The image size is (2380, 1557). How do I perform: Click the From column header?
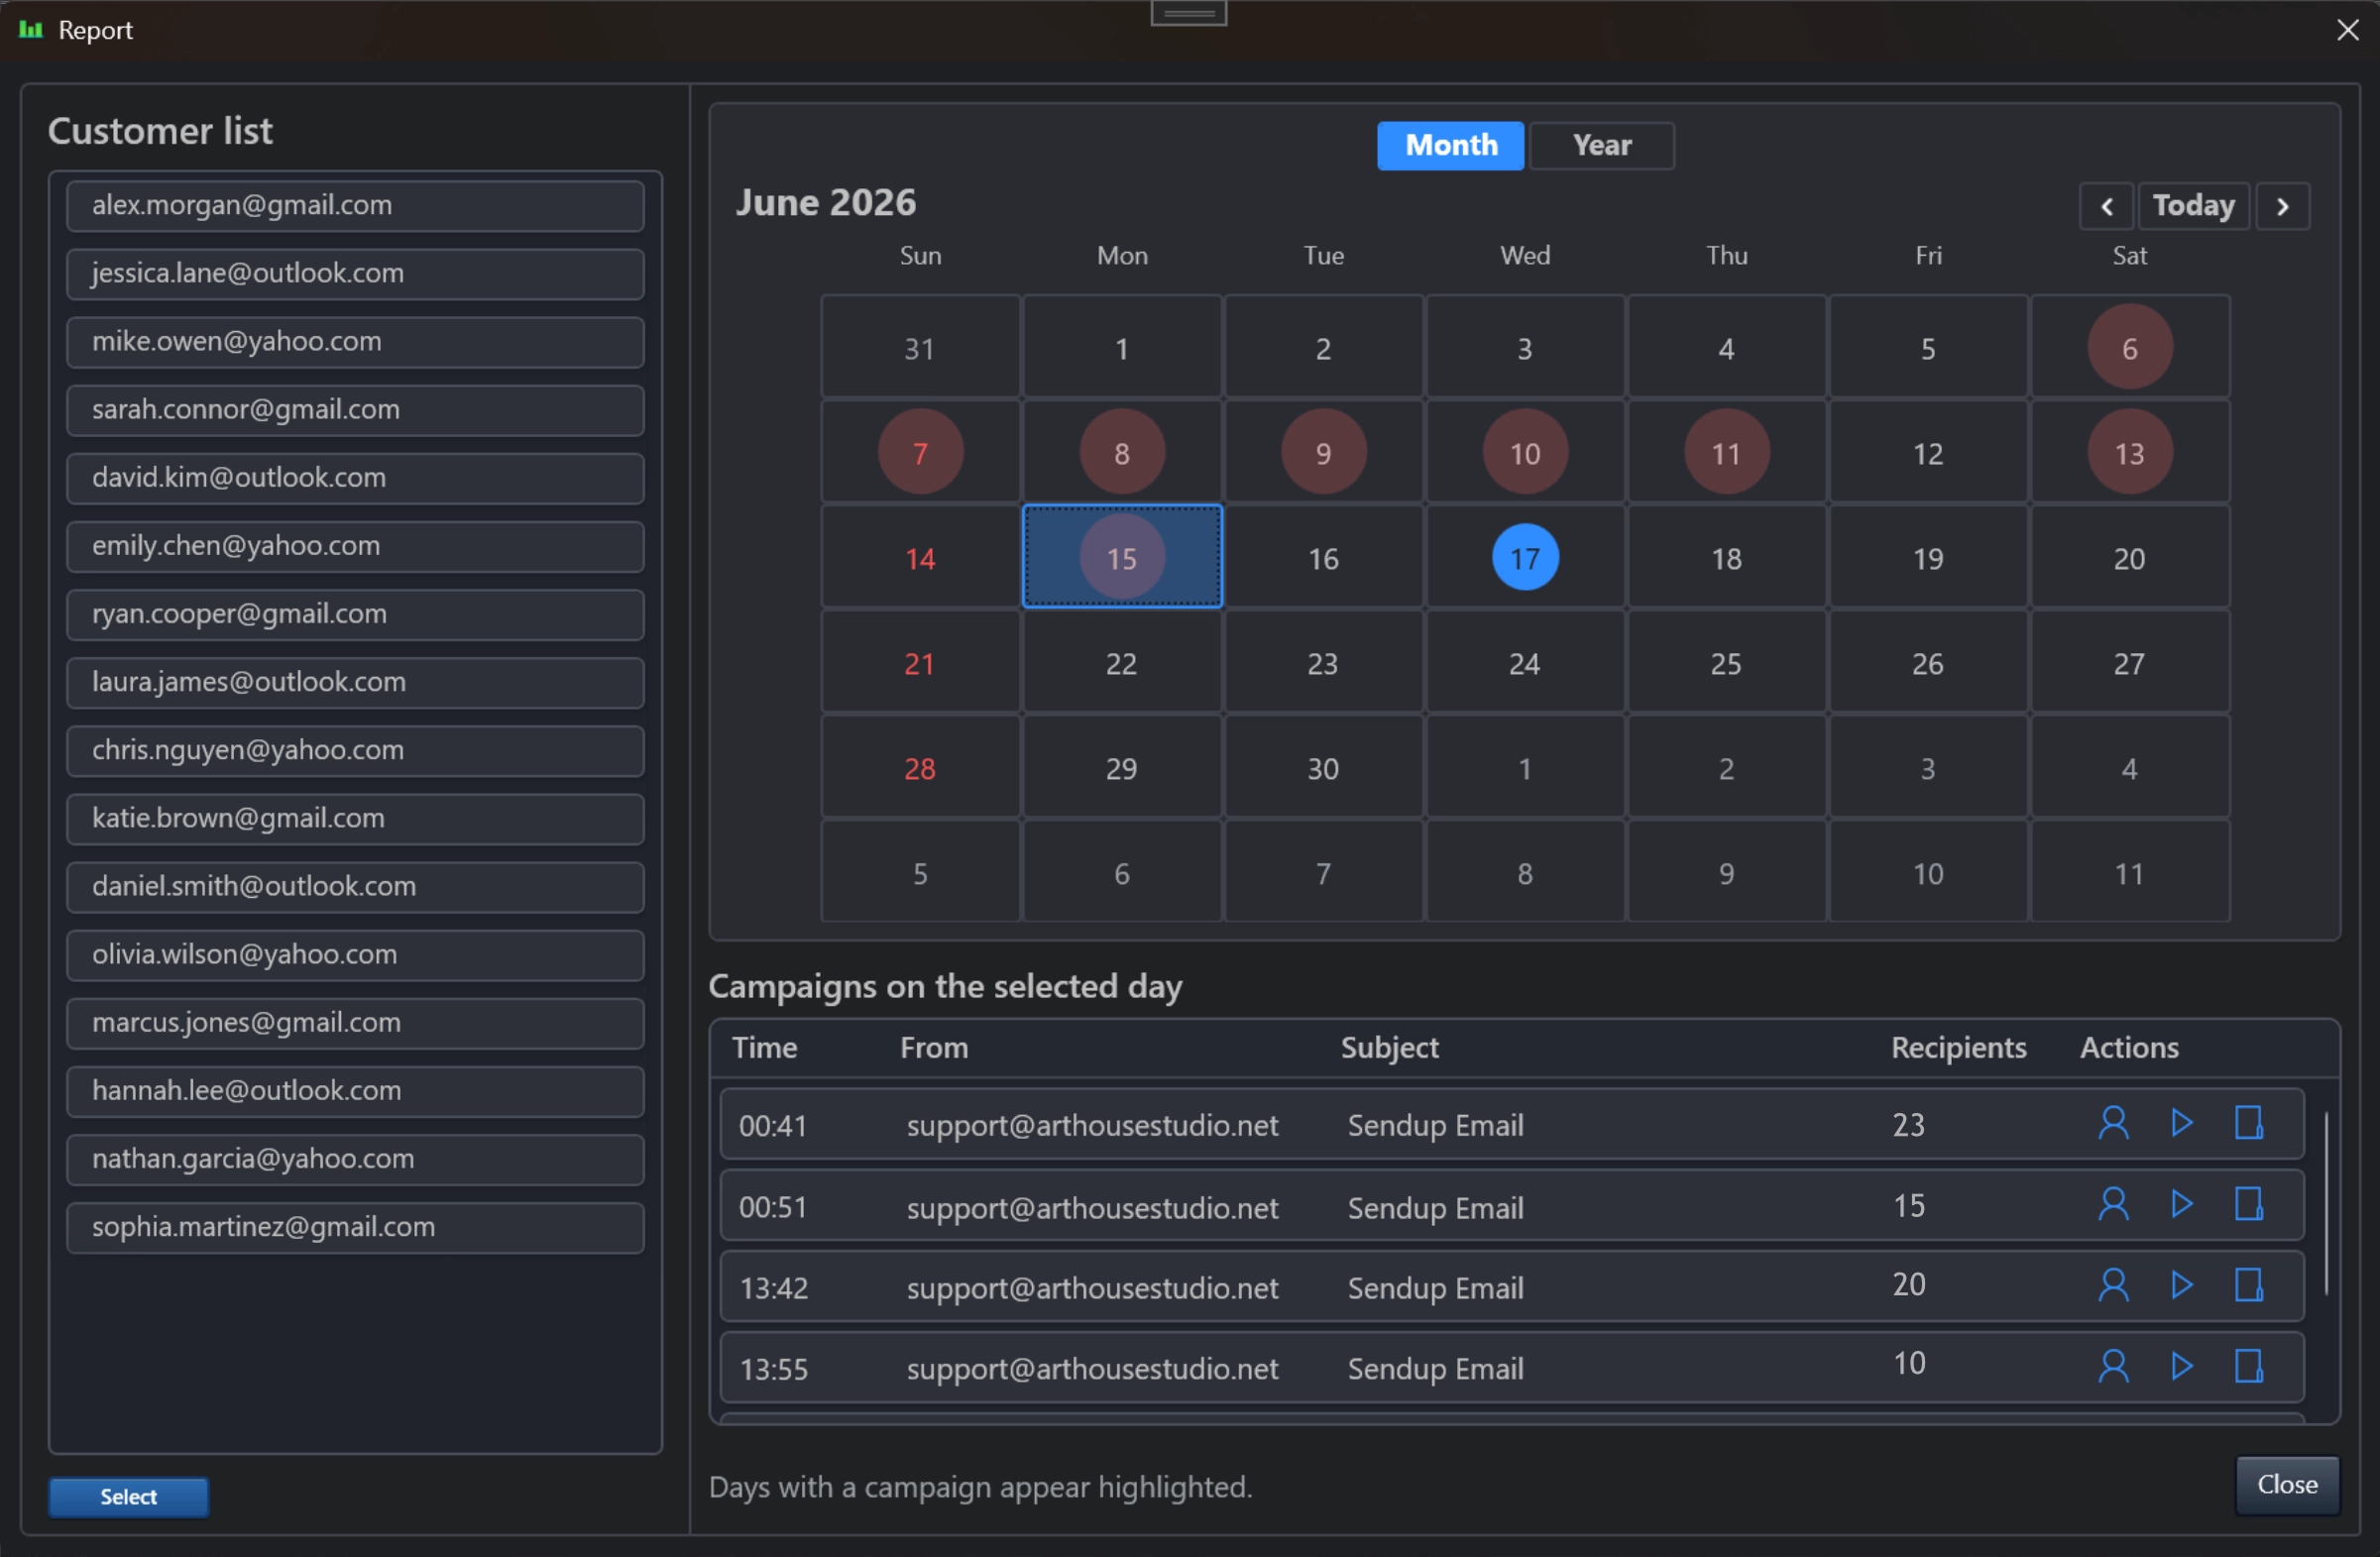click(933, 1047)
